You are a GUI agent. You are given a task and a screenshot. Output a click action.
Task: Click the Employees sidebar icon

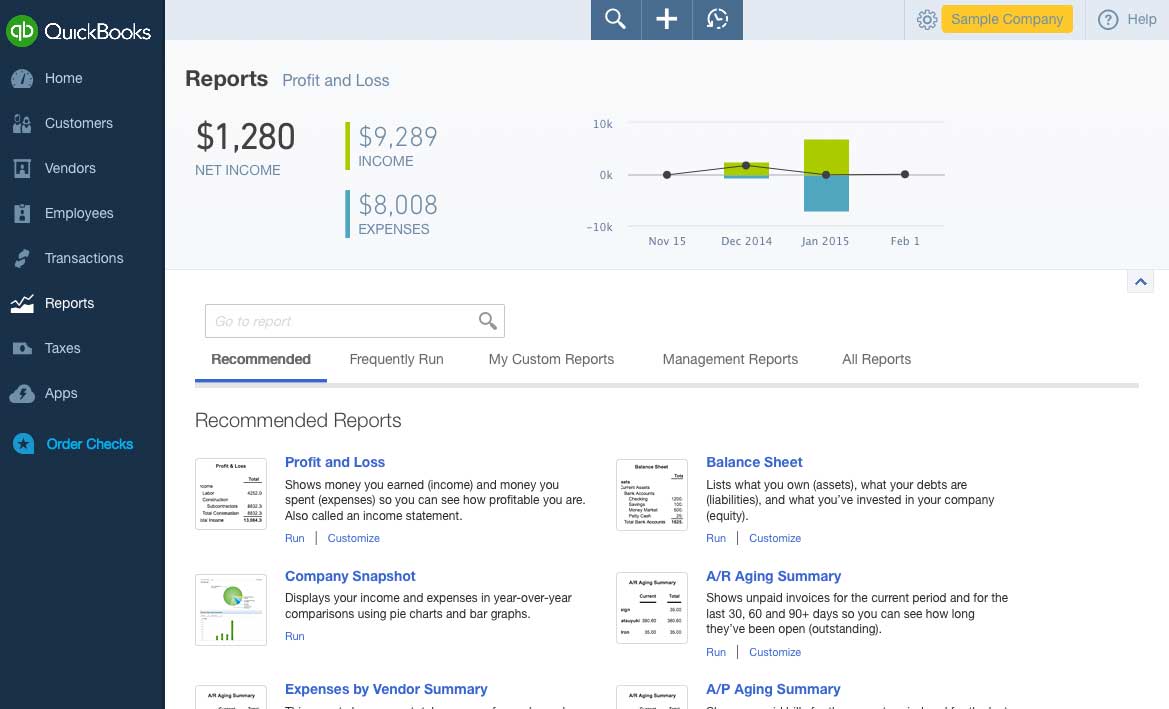tap(22, 213)
